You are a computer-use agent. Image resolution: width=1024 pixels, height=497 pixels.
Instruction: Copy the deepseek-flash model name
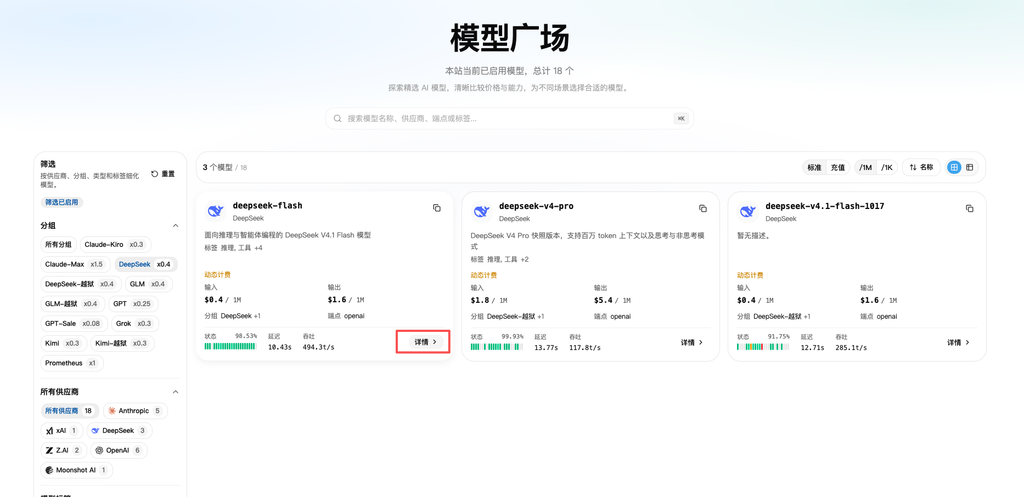(x=437, y=208)
